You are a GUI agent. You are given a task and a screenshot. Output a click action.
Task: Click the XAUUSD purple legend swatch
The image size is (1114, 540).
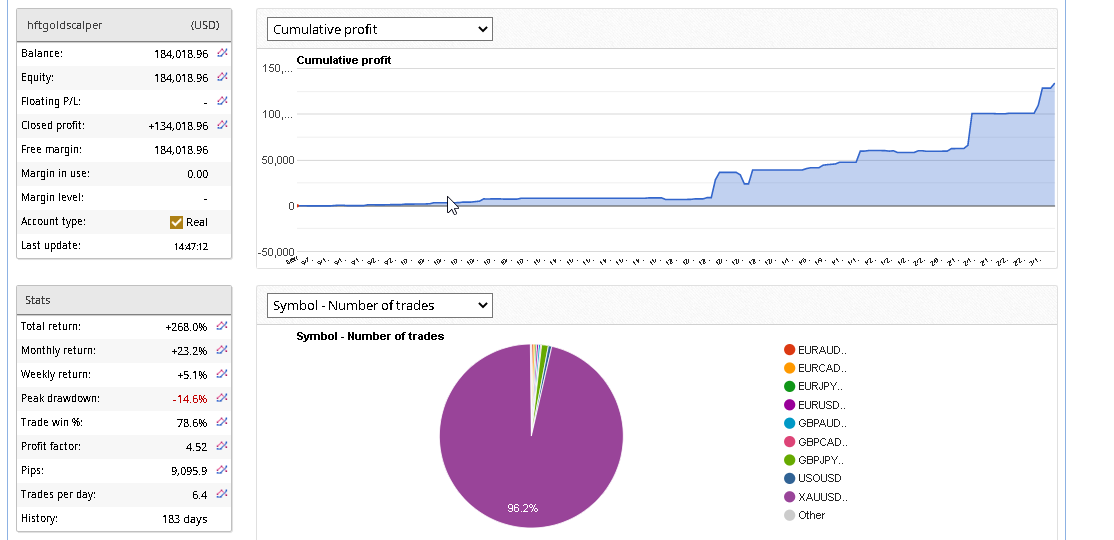pyautogui.click(x=790, y=497)
